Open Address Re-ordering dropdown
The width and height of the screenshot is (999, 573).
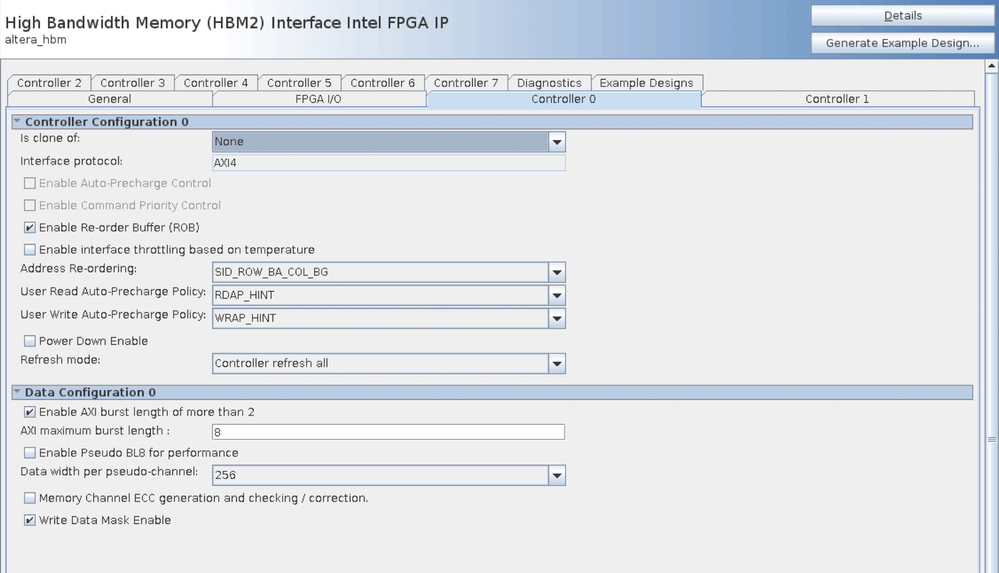[x=389, y=272]
